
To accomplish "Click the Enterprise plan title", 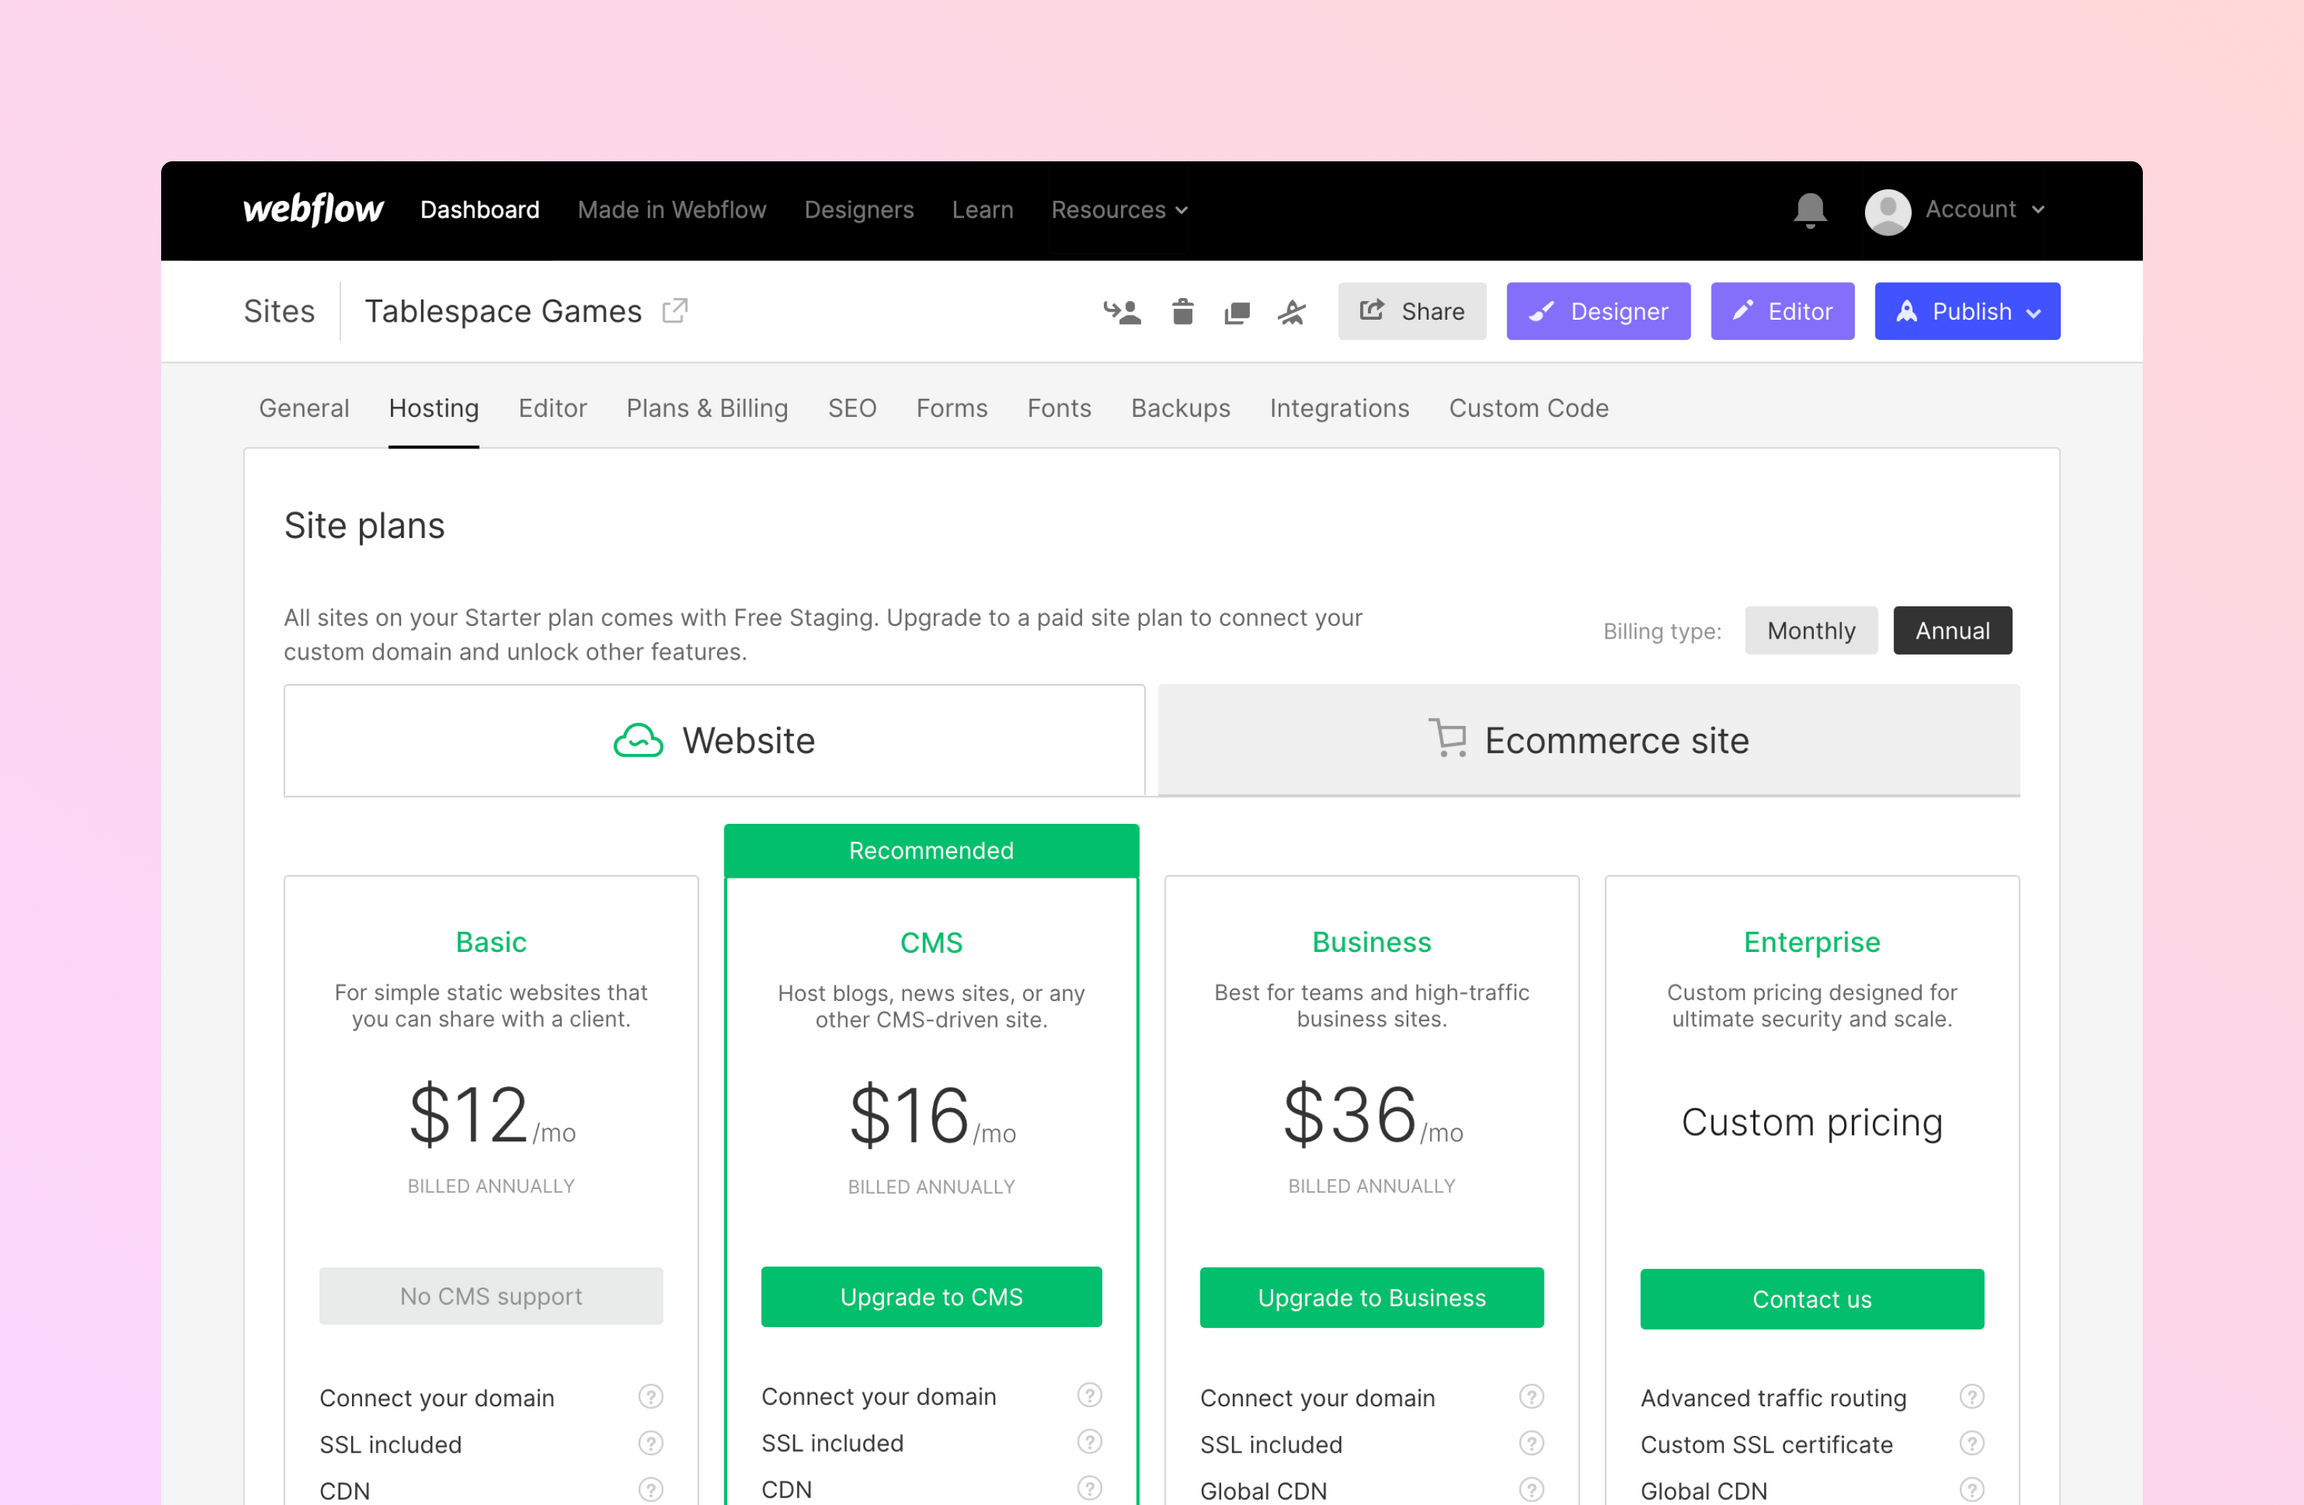I will 1811,942.
